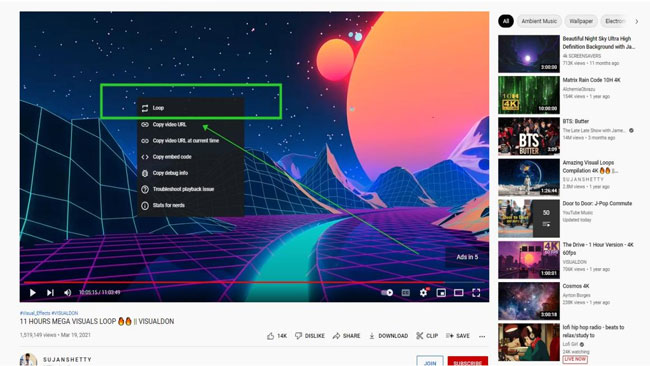The image size is (650, 366).
Task: Toggle the autoplay switch in player
Action: click(387, 293)
